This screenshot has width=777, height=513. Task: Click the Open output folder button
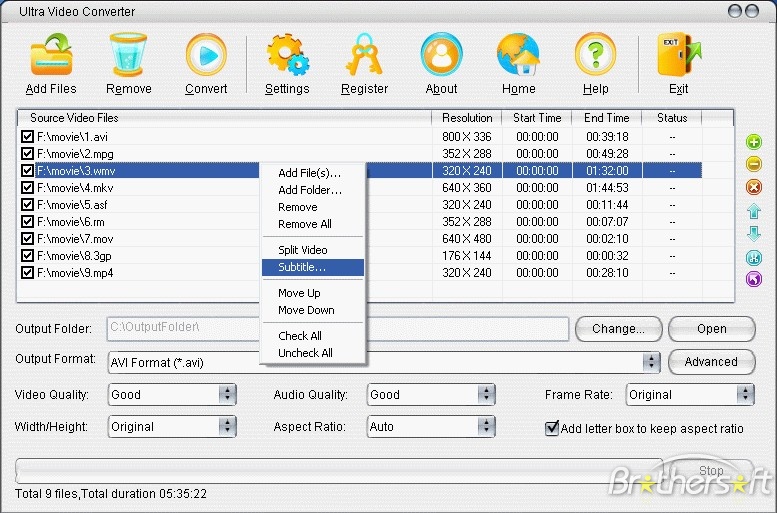click(x=712, y=329)
